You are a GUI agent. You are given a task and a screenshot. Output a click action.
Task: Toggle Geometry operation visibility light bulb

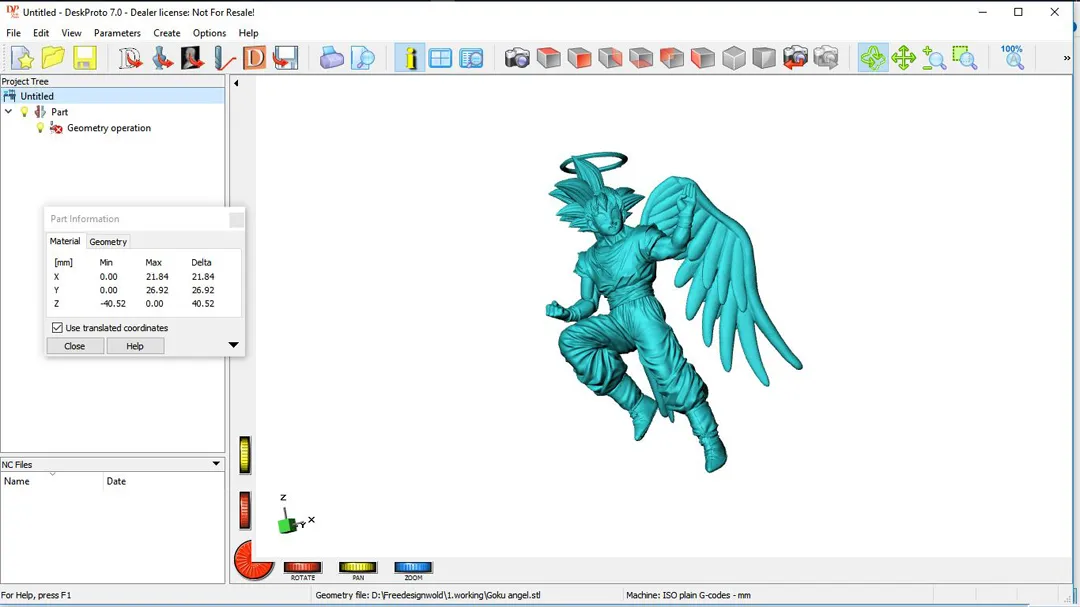click(x=40, y=128)
